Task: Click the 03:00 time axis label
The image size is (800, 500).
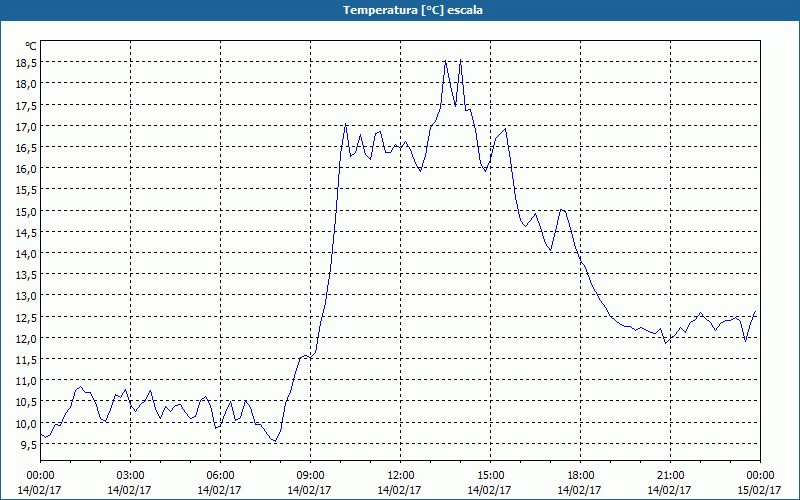Action: click(130, 476)
